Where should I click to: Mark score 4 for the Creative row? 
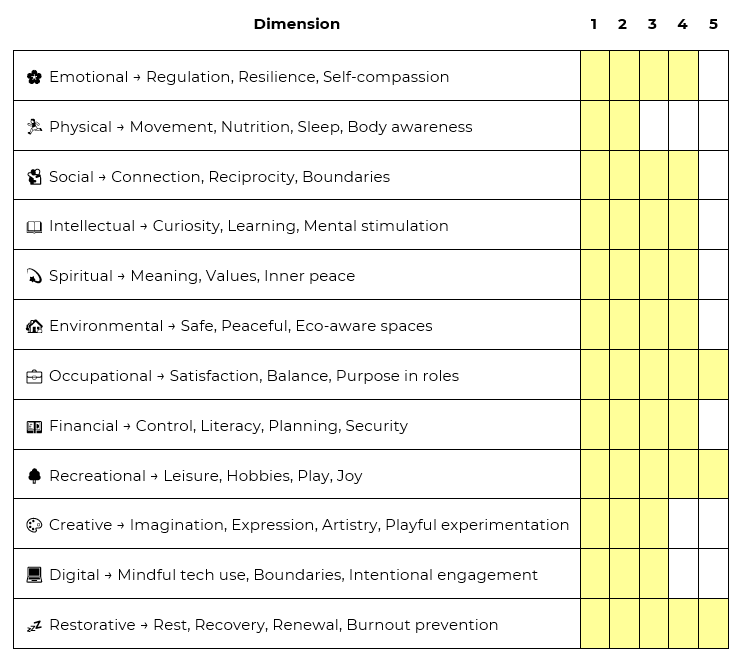coord(683,524)
